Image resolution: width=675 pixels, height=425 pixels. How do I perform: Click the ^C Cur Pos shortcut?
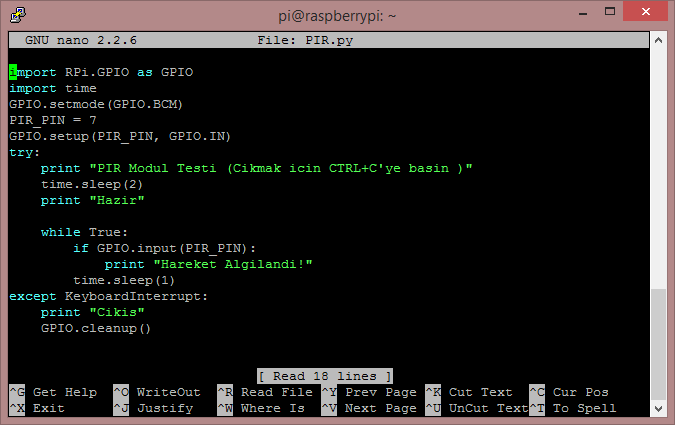(569, 392)
